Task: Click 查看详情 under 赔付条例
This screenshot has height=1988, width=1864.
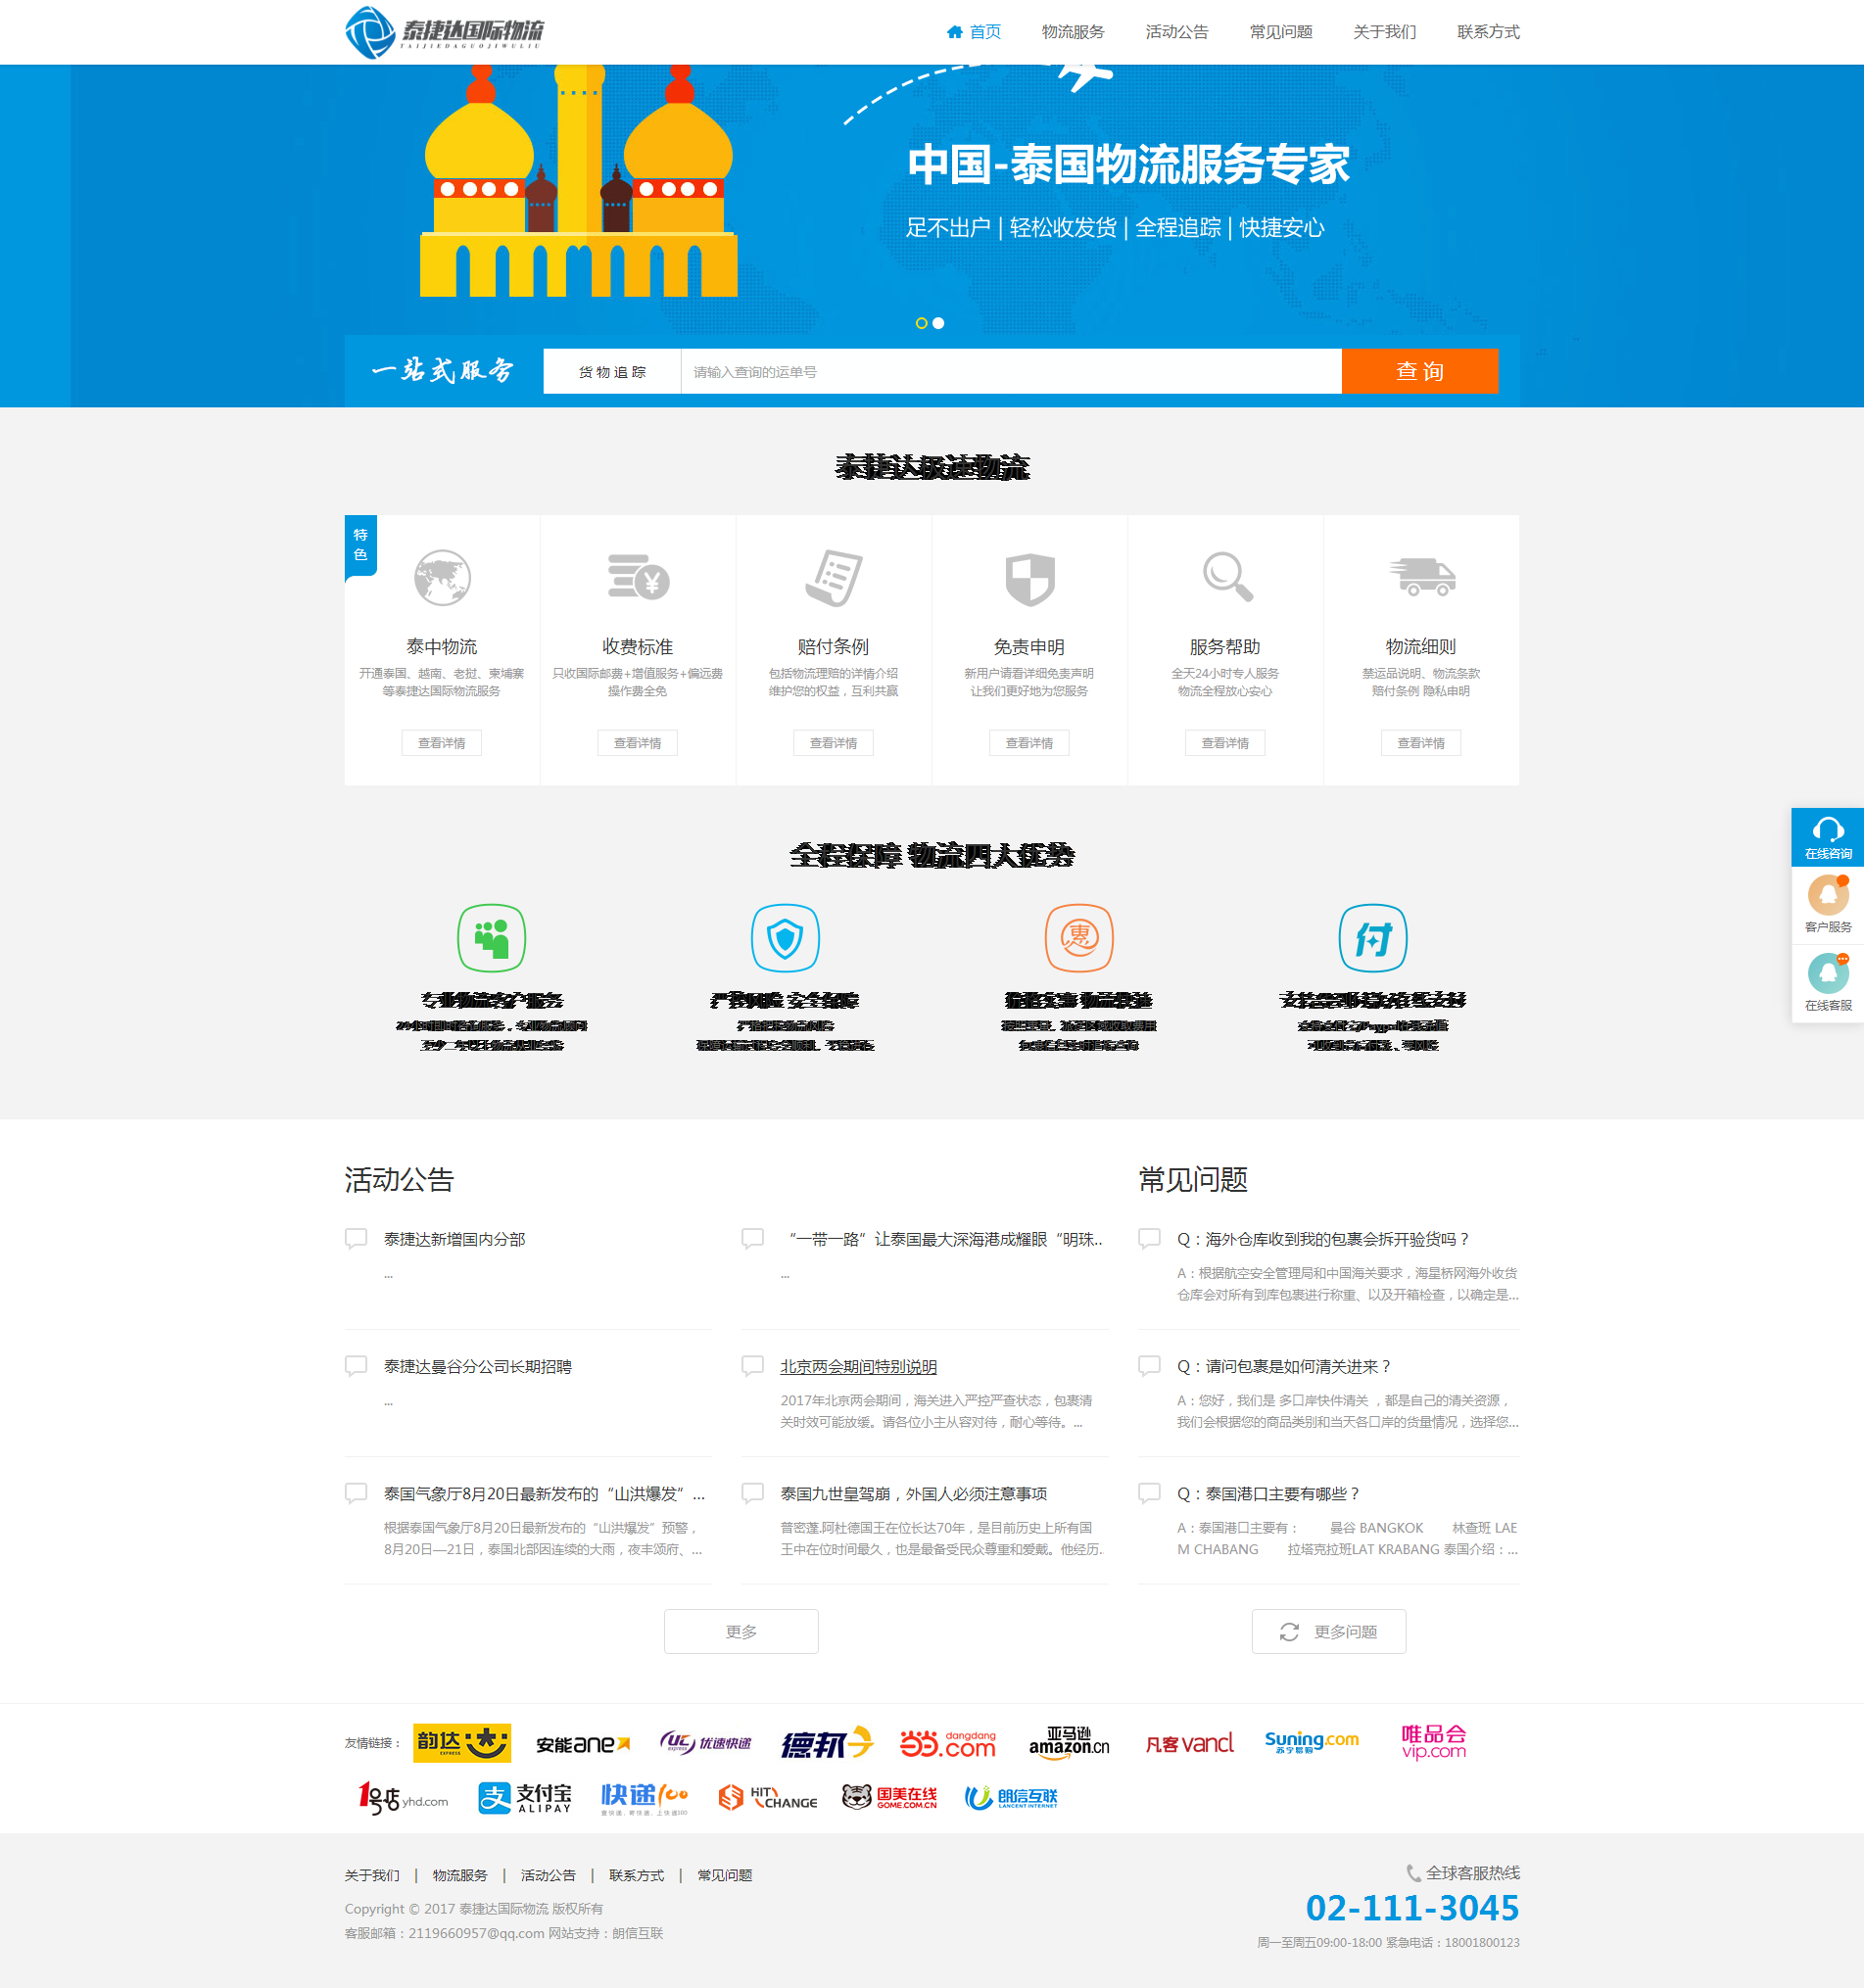Action: pos(833,743)
